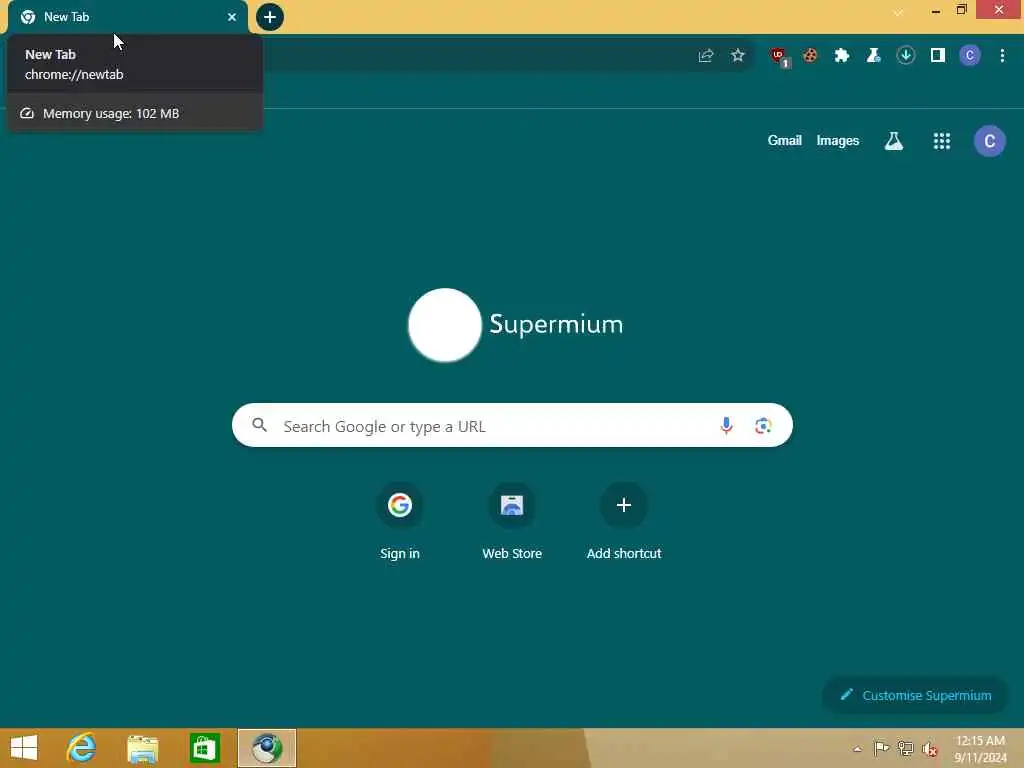The image size is (1024, 768).
Task: Click the Supermium logo circle
Action: (445, 325)
